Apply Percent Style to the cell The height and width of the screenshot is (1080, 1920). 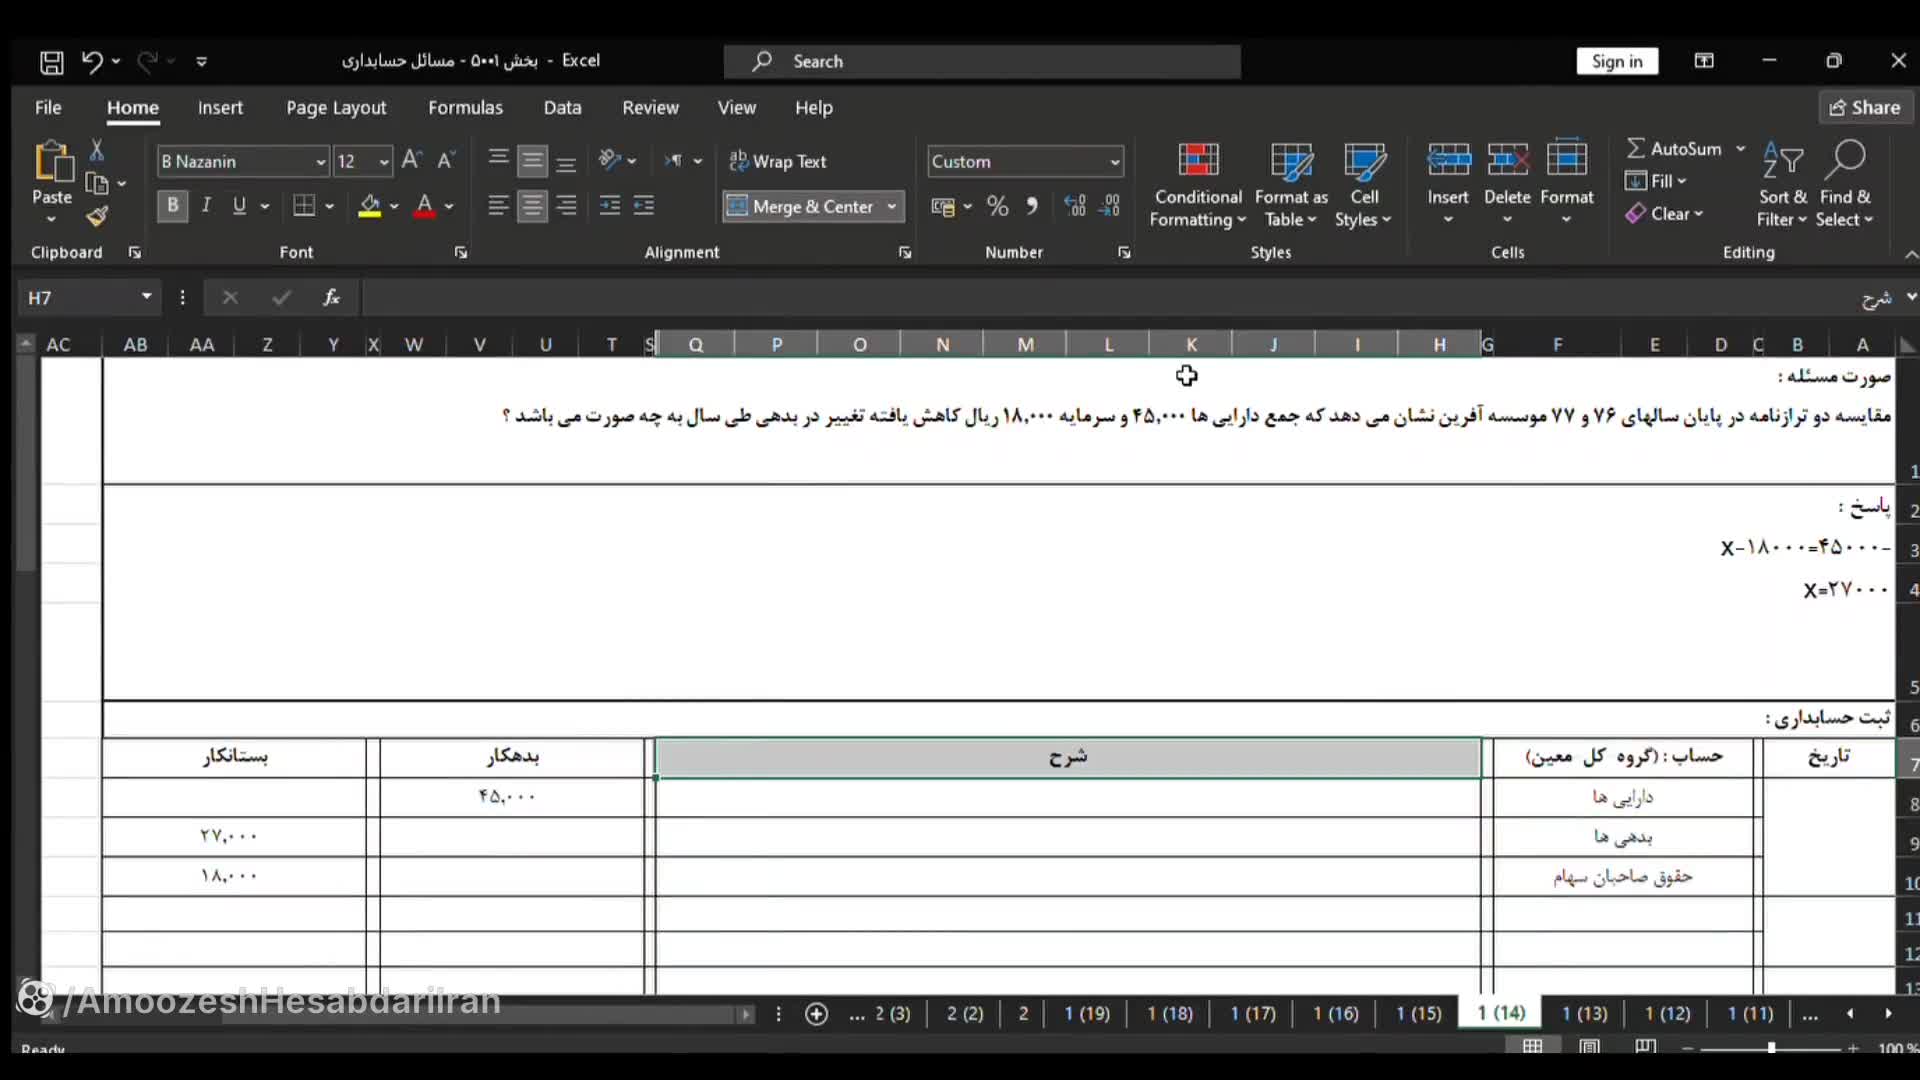[998, 206]
